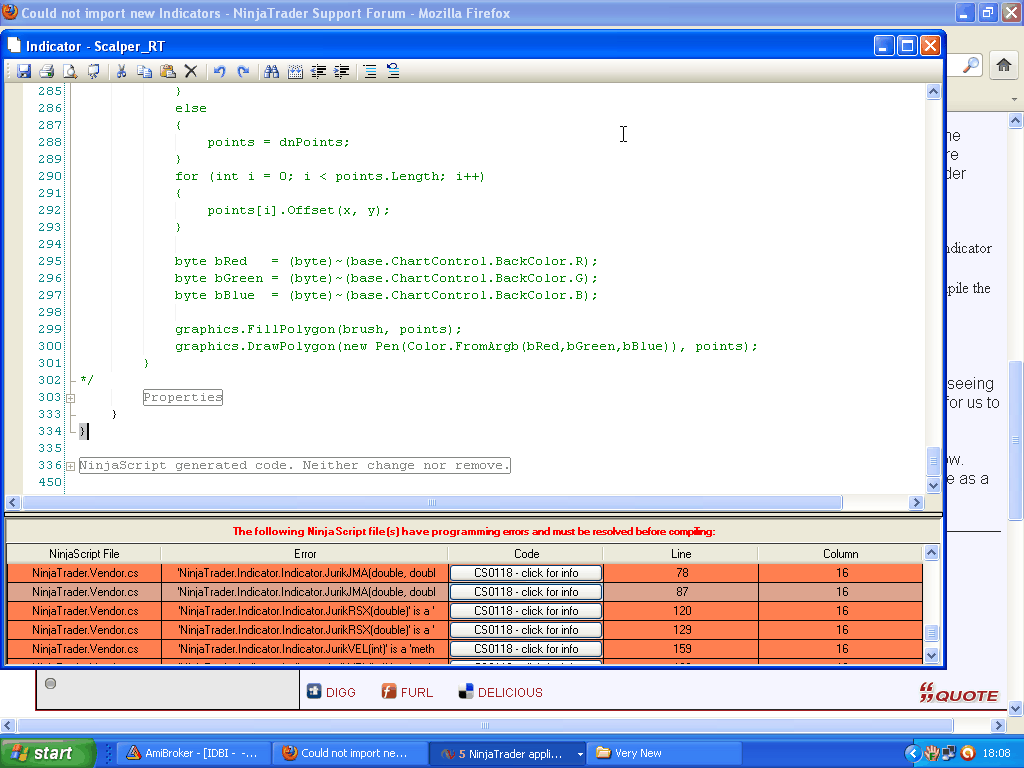Comment out the selected lines
1024x768 pixels.
370,71
